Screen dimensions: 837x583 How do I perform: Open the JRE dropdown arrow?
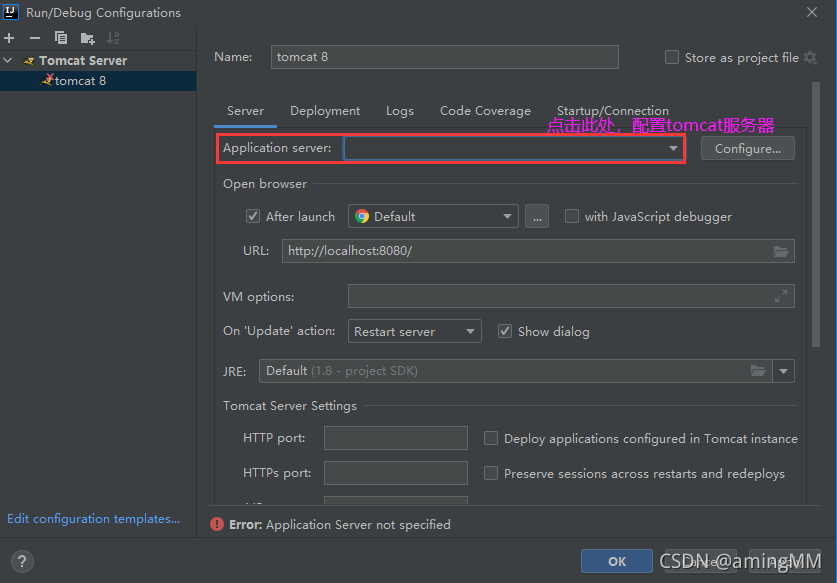click(x=783, y=371)
